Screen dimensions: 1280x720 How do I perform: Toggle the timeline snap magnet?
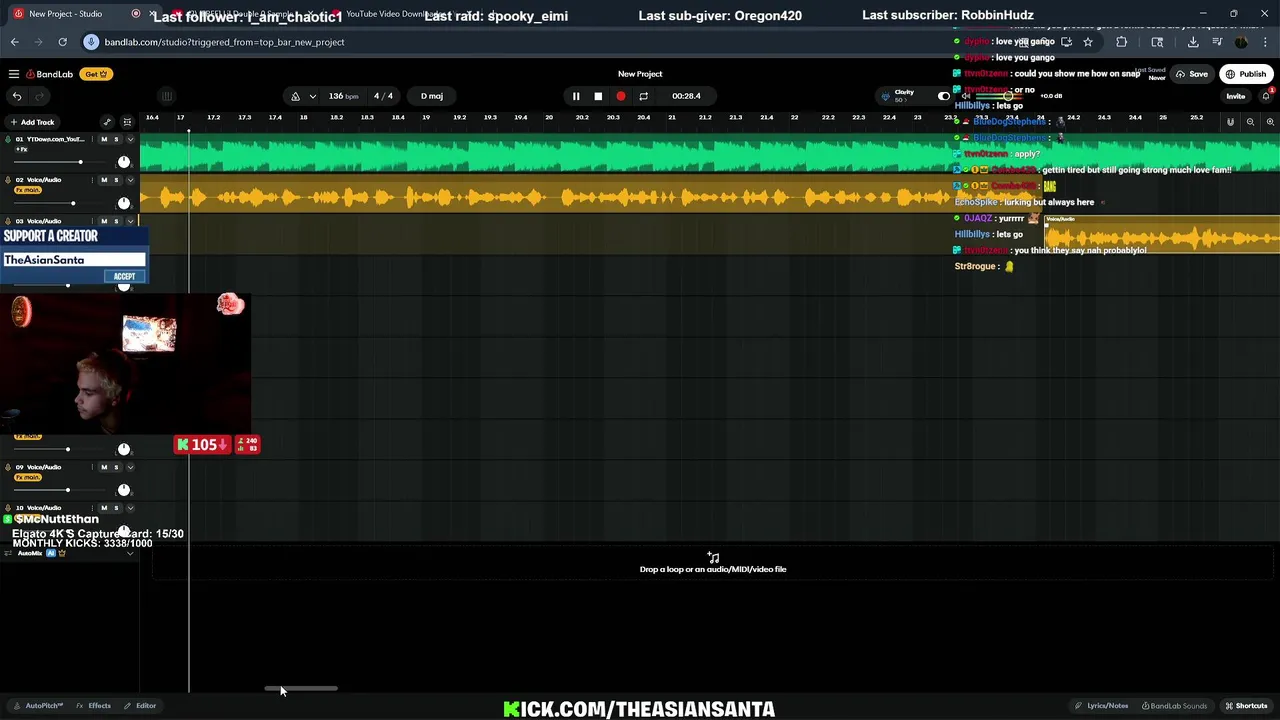[1231, 122]
